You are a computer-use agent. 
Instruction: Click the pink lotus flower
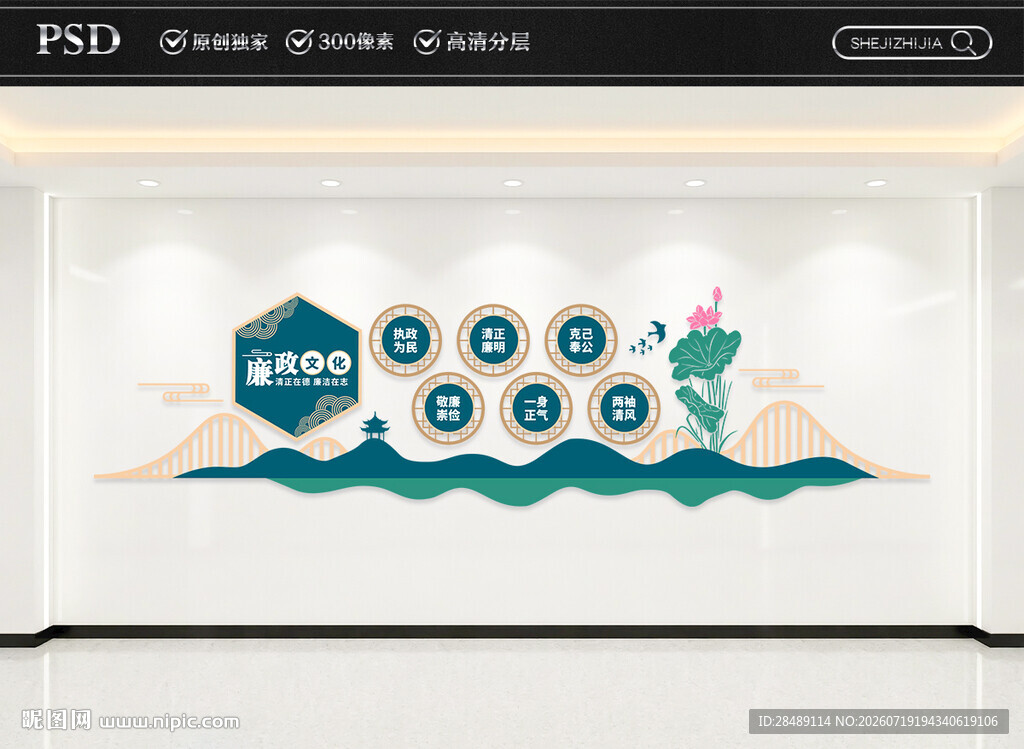(705, 312)
